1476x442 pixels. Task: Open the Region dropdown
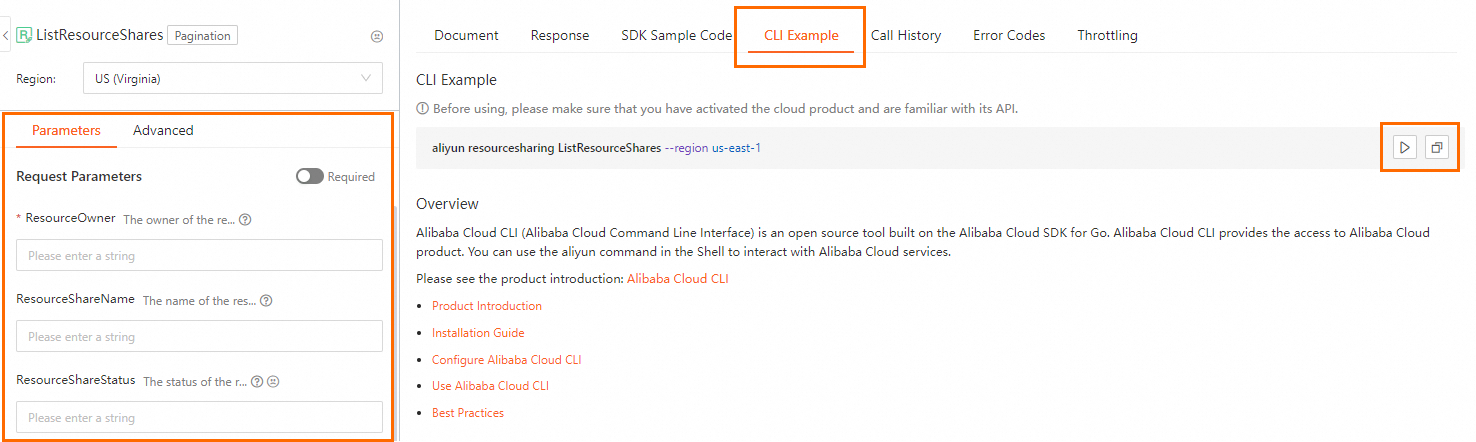pos(232,78)
